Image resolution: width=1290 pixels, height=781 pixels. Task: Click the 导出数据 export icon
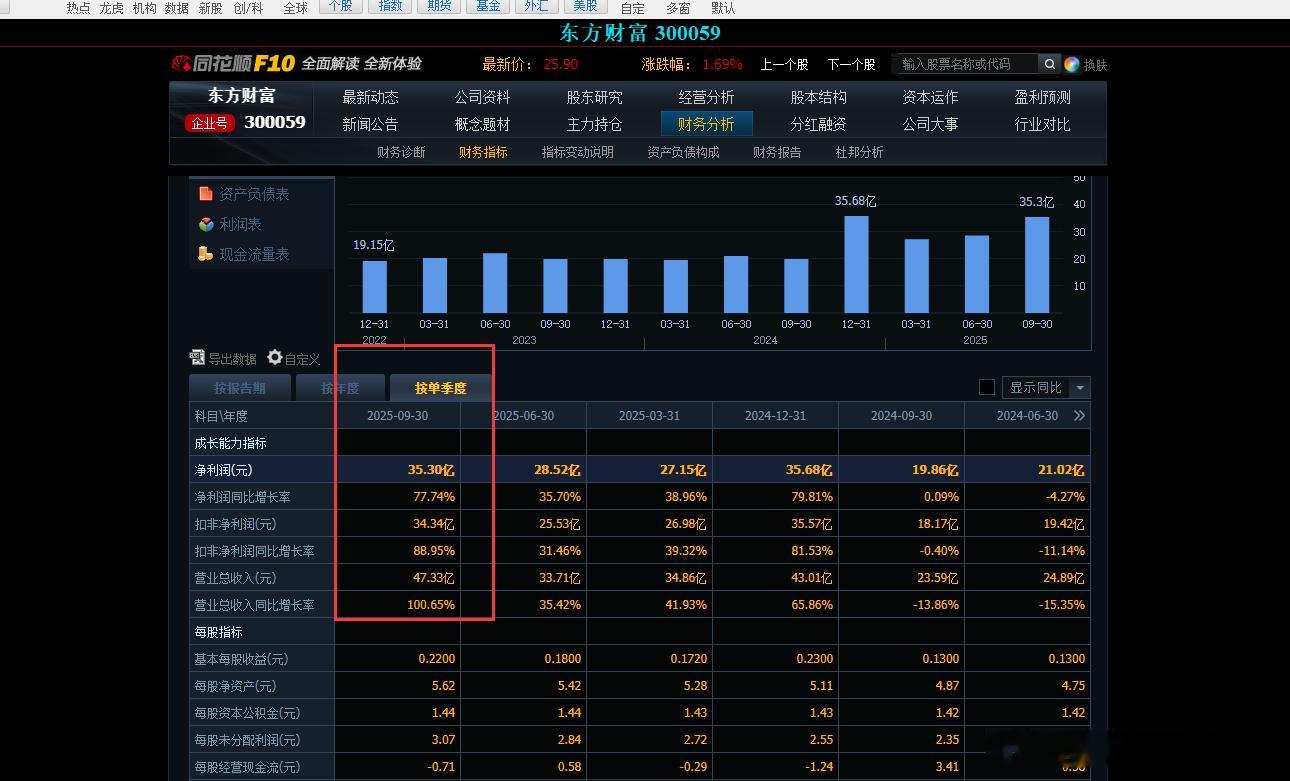click(x=197, y=357)
